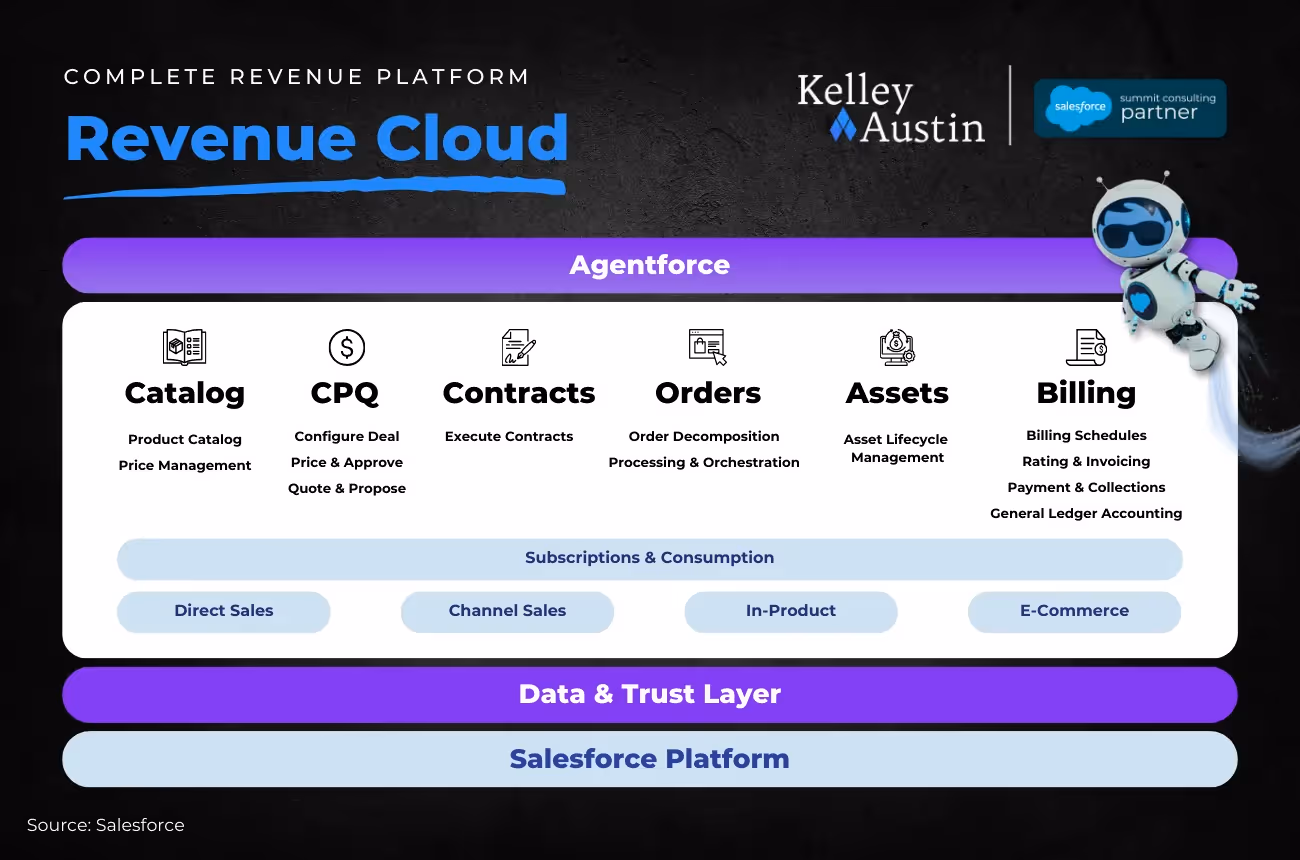The height and width of the screenshot is (860, 1300).
Task: Click the Contracts heading
Action: (x=519, y=393)
